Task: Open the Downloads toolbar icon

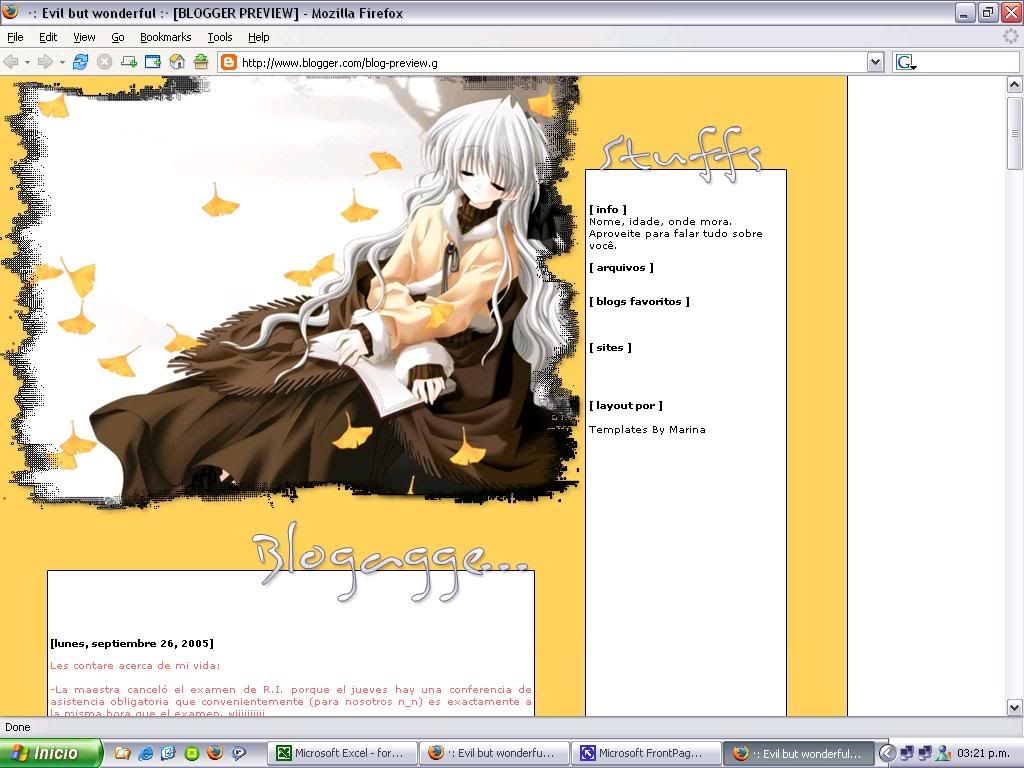Action: [x=201, y=62]
